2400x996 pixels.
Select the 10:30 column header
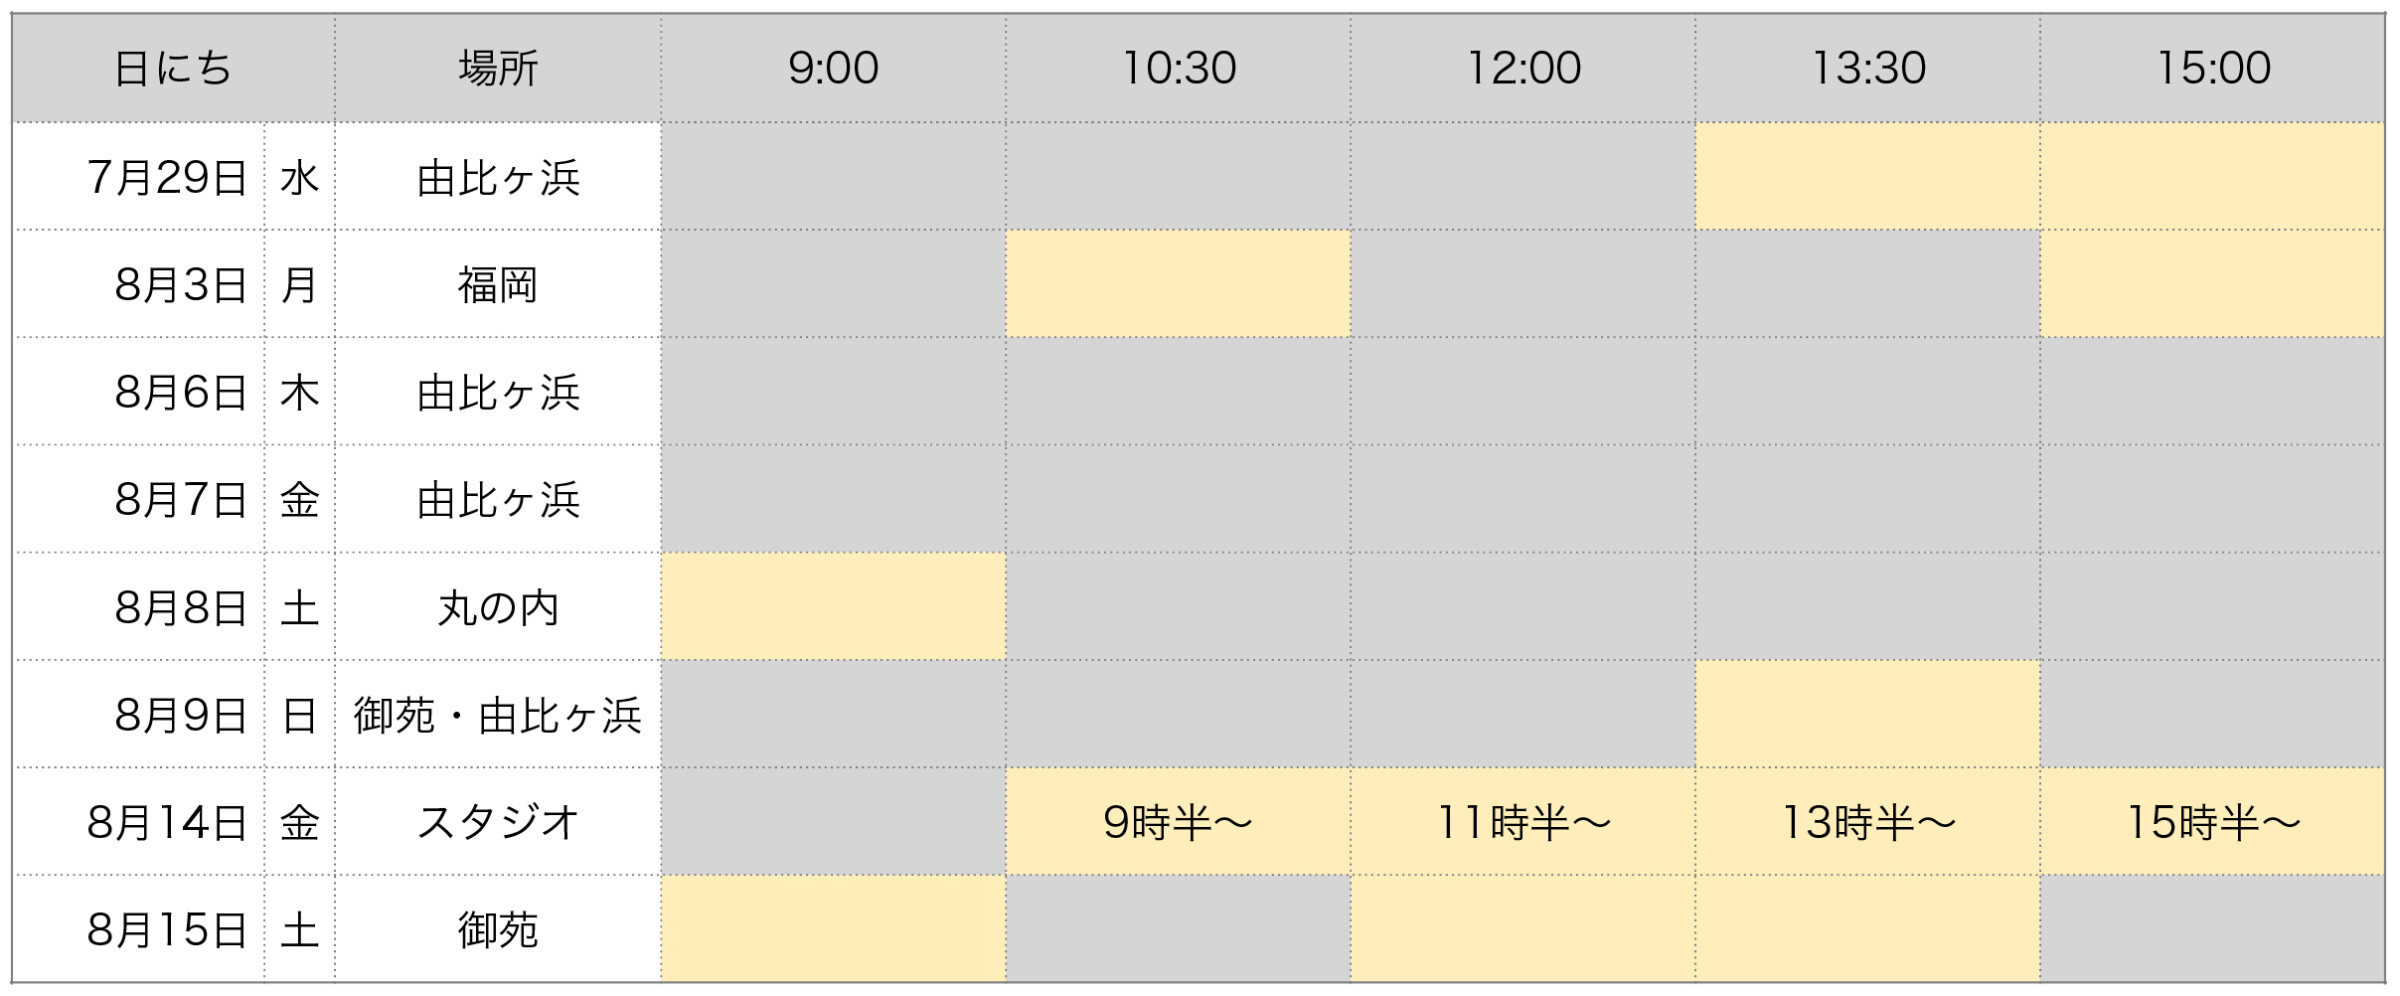pyautogui.click(x=1178, y=68)
